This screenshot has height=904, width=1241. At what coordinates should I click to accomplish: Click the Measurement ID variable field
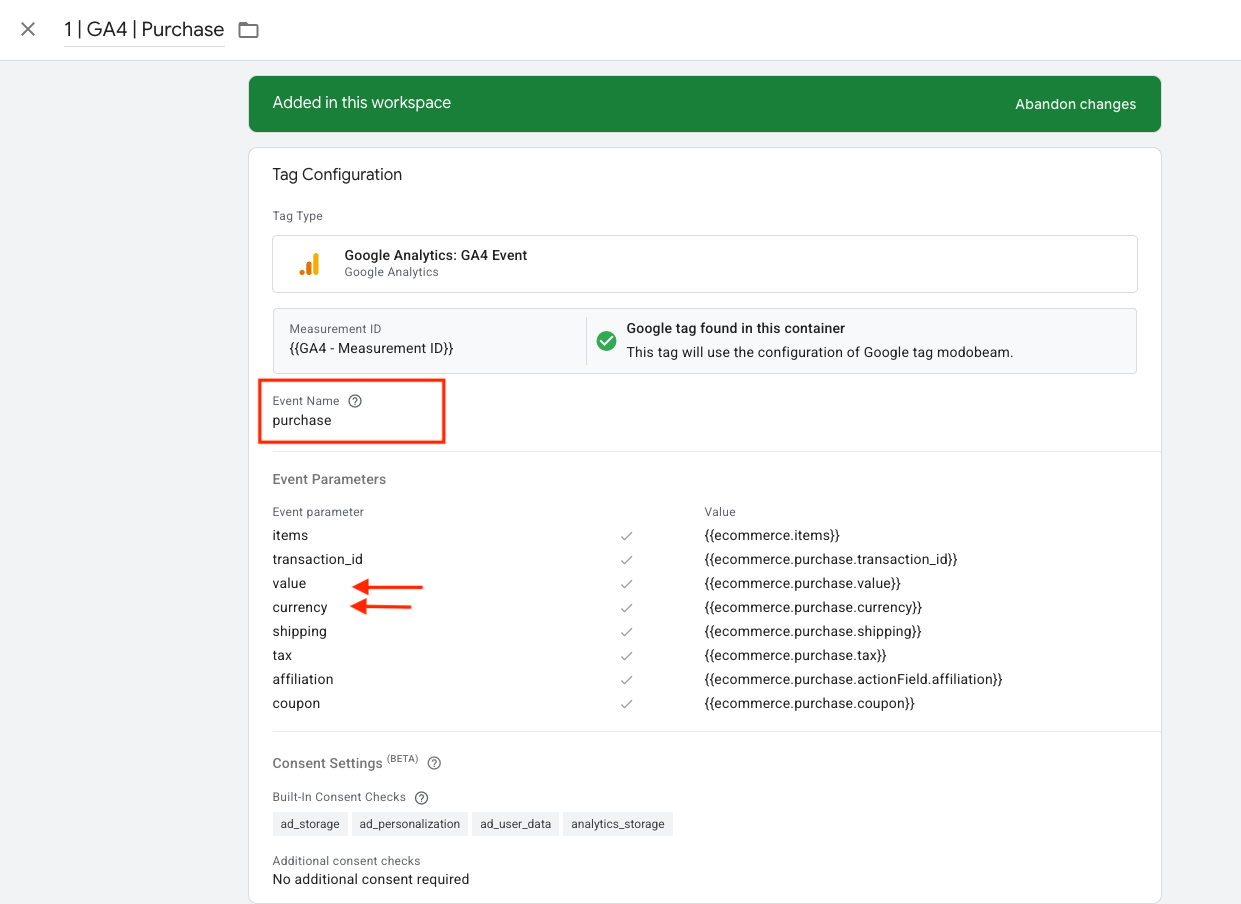[371, 348]
